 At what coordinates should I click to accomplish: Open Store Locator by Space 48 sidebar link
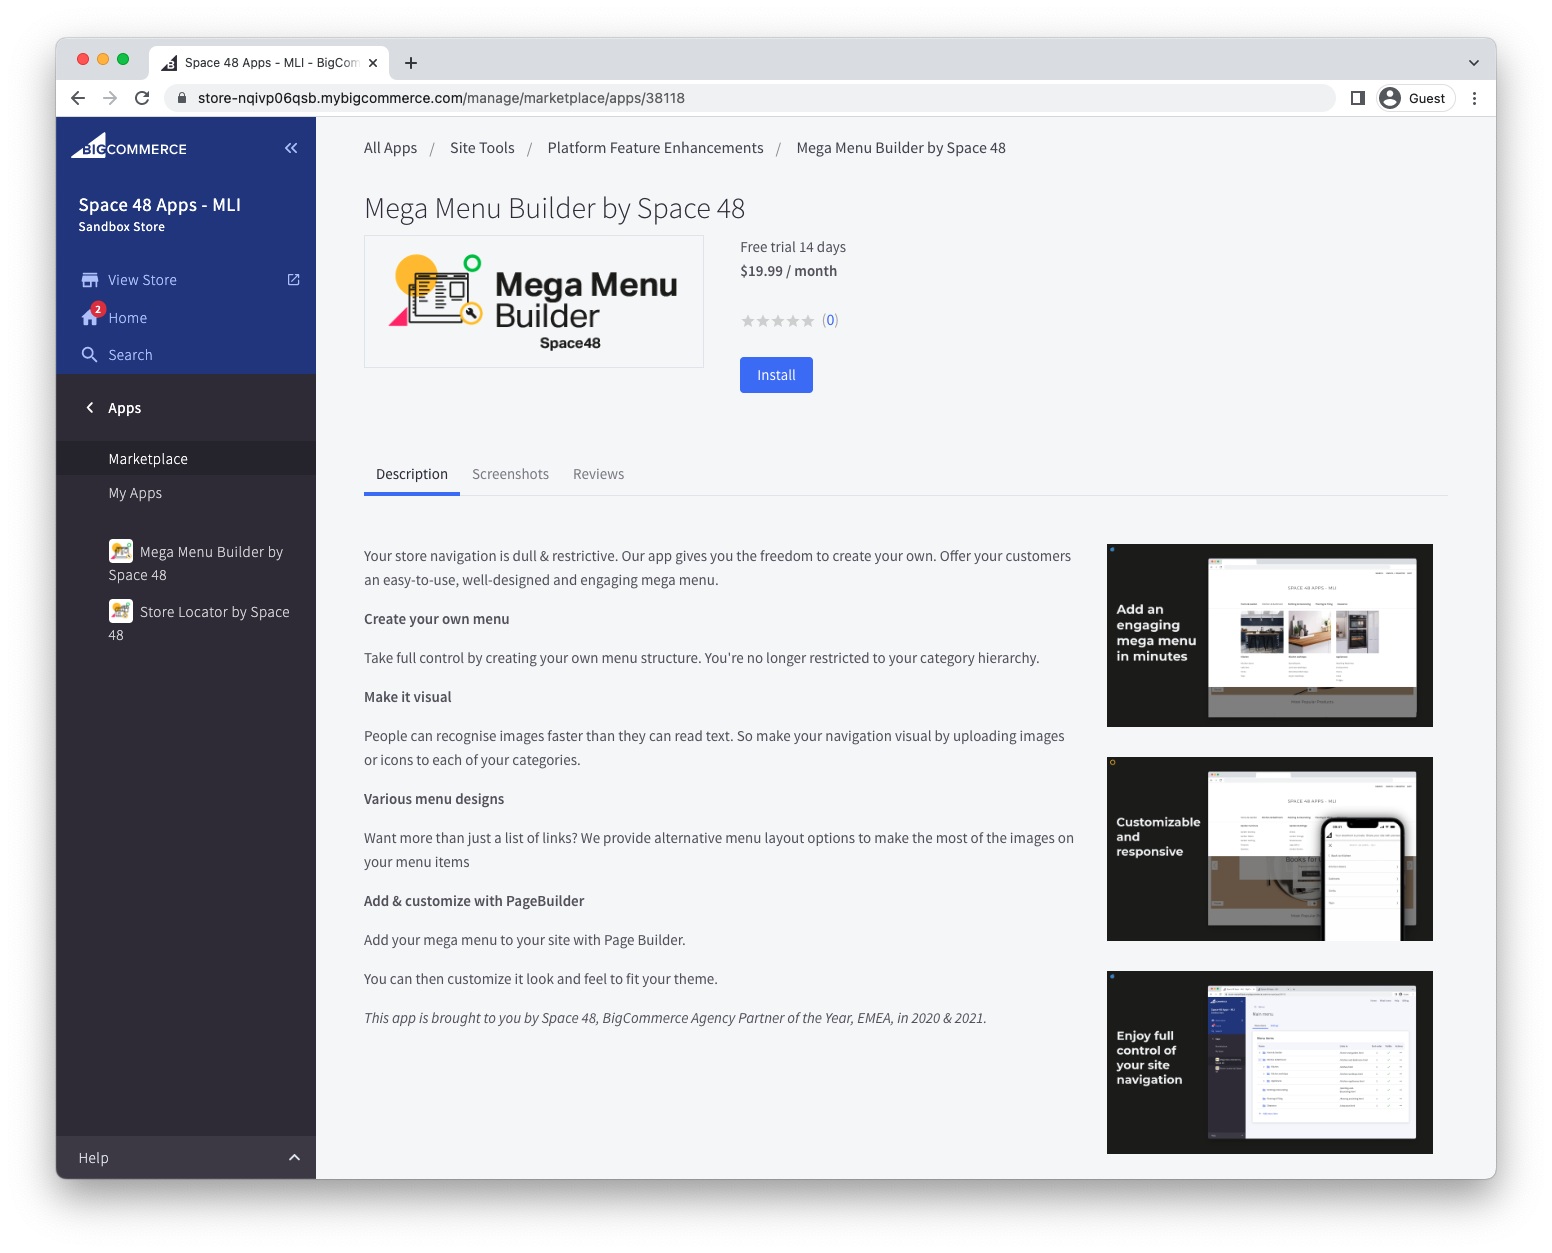[199, 623]
